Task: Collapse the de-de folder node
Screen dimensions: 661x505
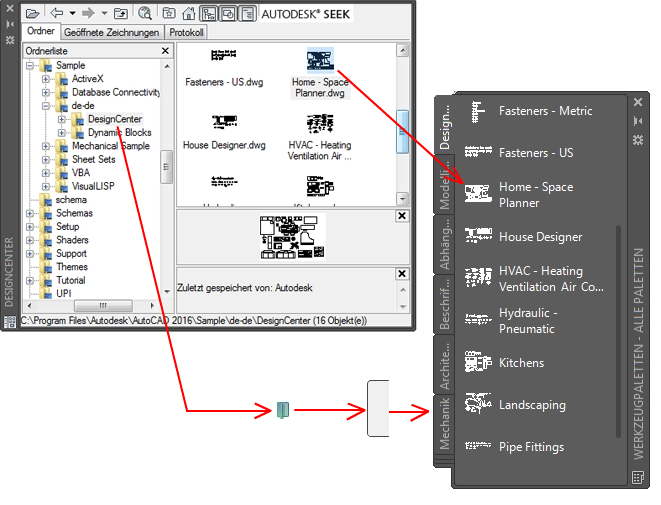Action: click(46, 106)
